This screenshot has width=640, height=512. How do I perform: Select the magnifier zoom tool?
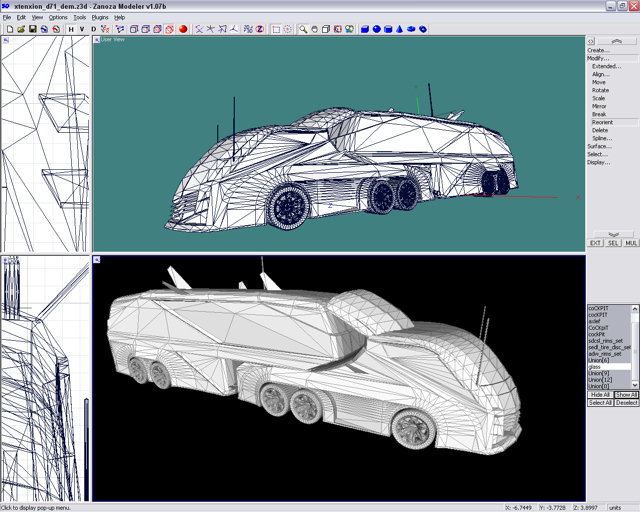(303, 29)
